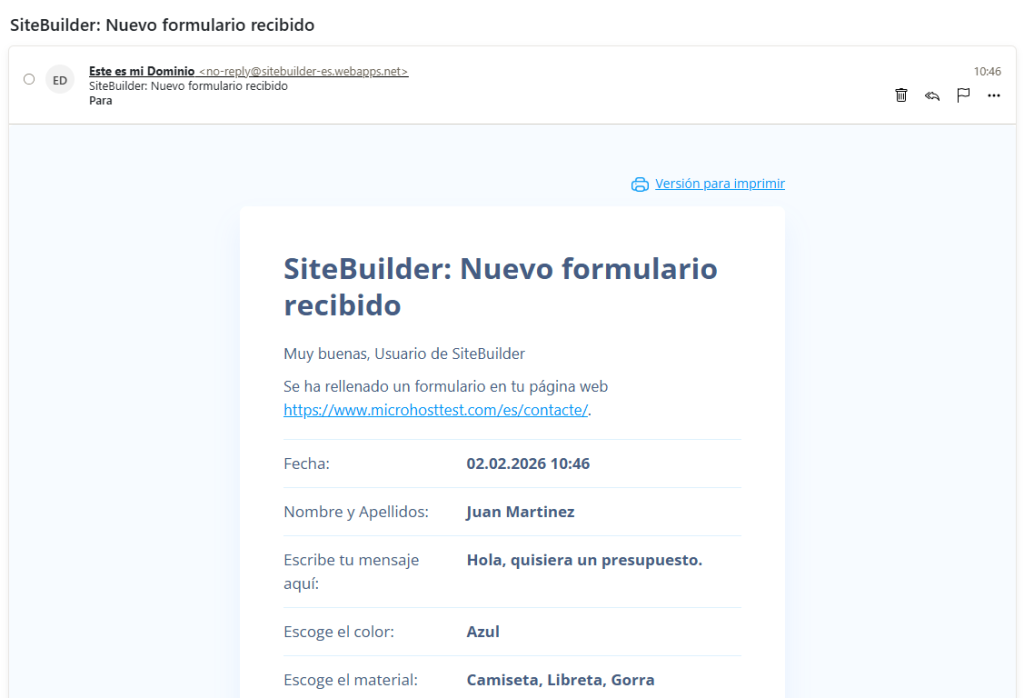This screenshot has height=698, width=1024.
Task: Click the email subject title at top
Action: [x=162, y=25]
